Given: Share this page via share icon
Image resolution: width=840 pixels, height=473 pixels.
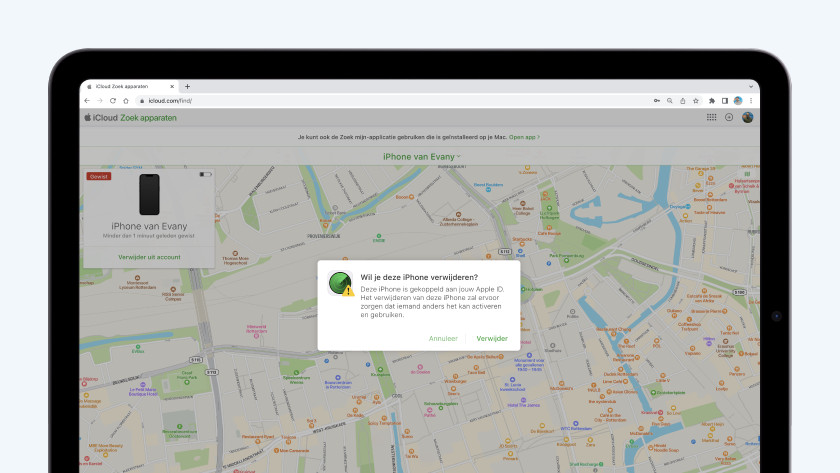Looking at the screenshot, I should point(682,101).
